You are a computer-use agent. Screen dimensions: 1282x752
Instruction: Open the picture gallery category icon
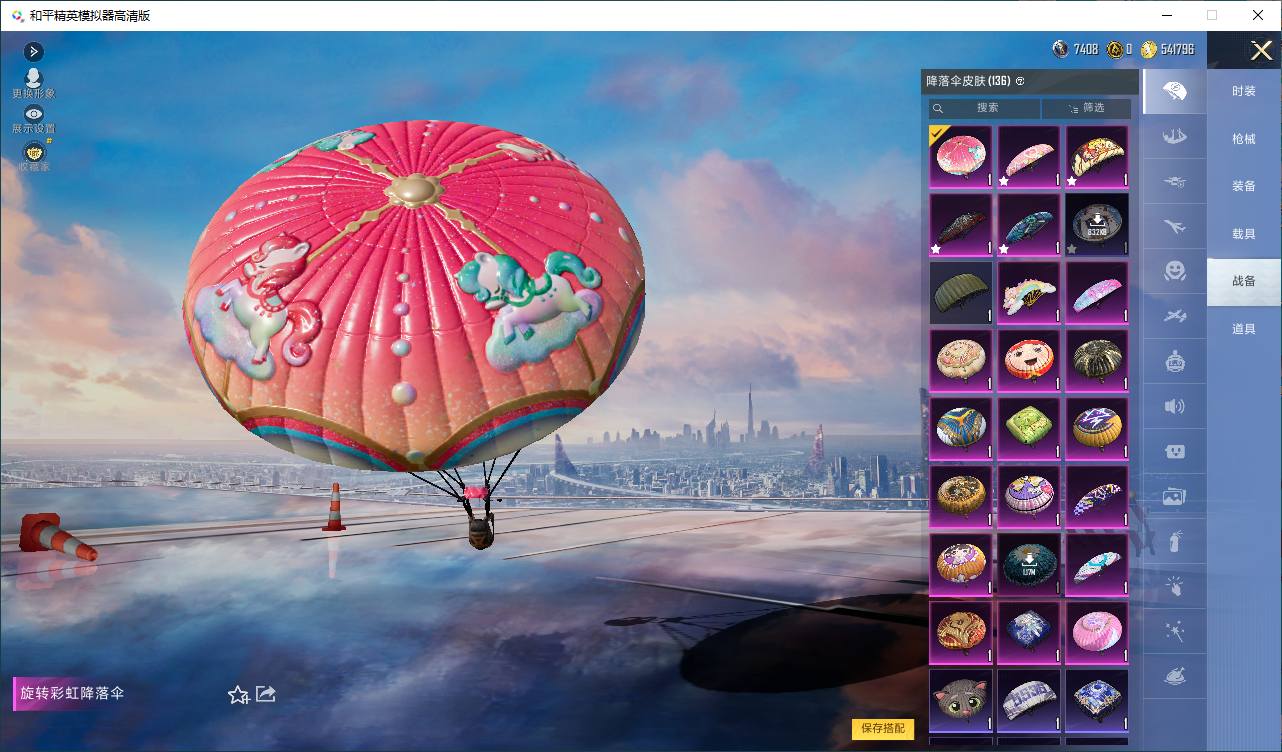click(x=1175, y=496)
